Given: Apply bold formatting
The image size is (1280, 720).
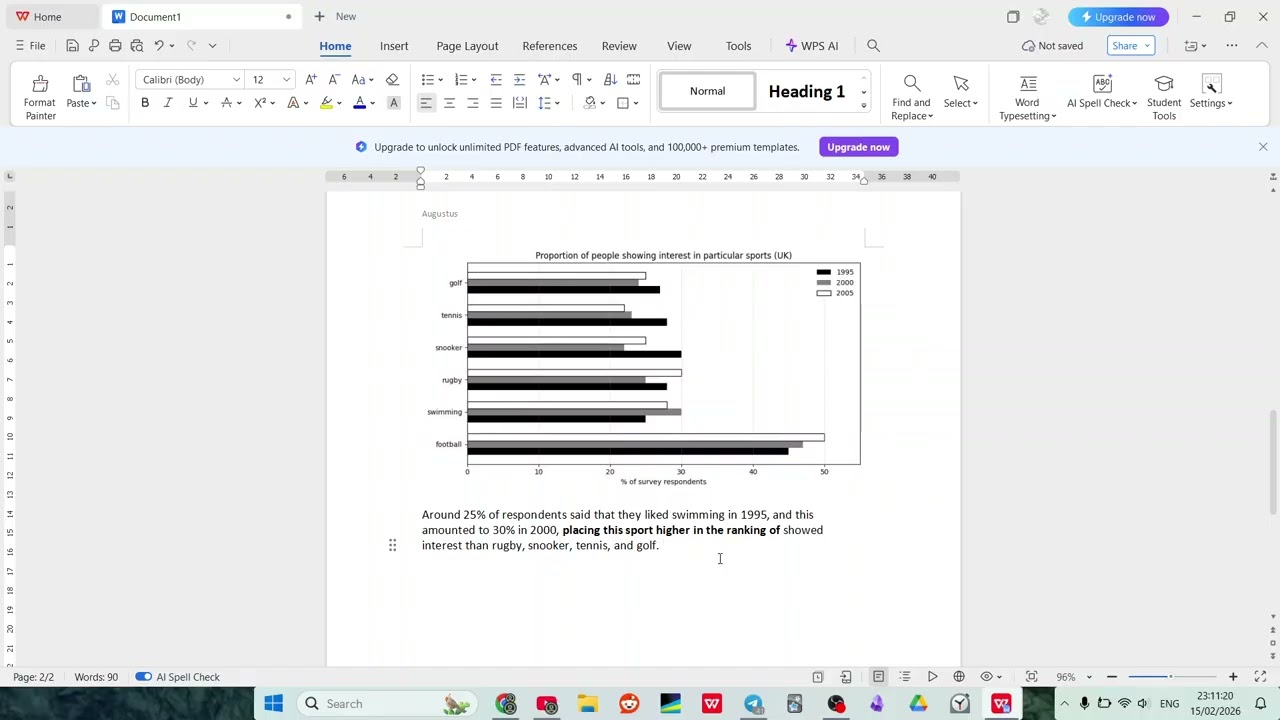Looking at the screenshot, I should point(145,103).
